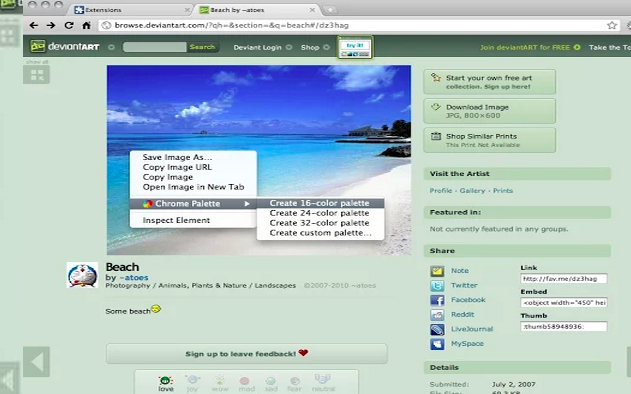This screenshot has height=394, width=631.
Task: Select the Thumb code field
Action: pyautogui.click(x=563, y=326)
